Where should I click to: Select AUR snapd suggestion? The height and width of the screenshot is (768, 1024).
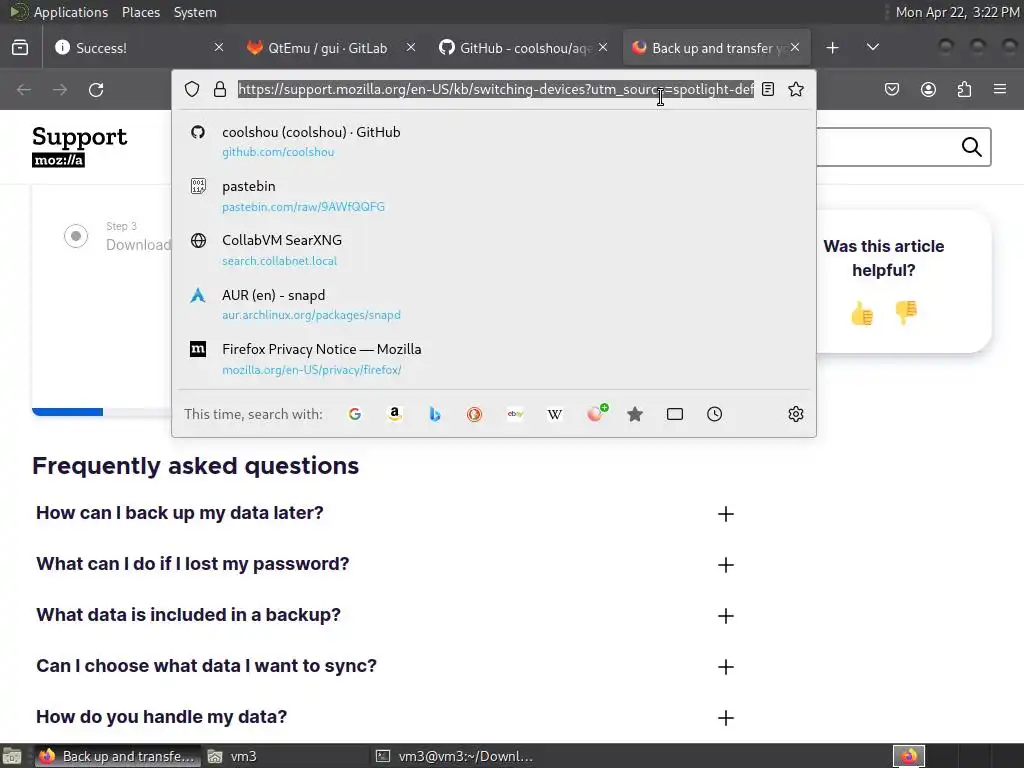(x=494, y=304)
